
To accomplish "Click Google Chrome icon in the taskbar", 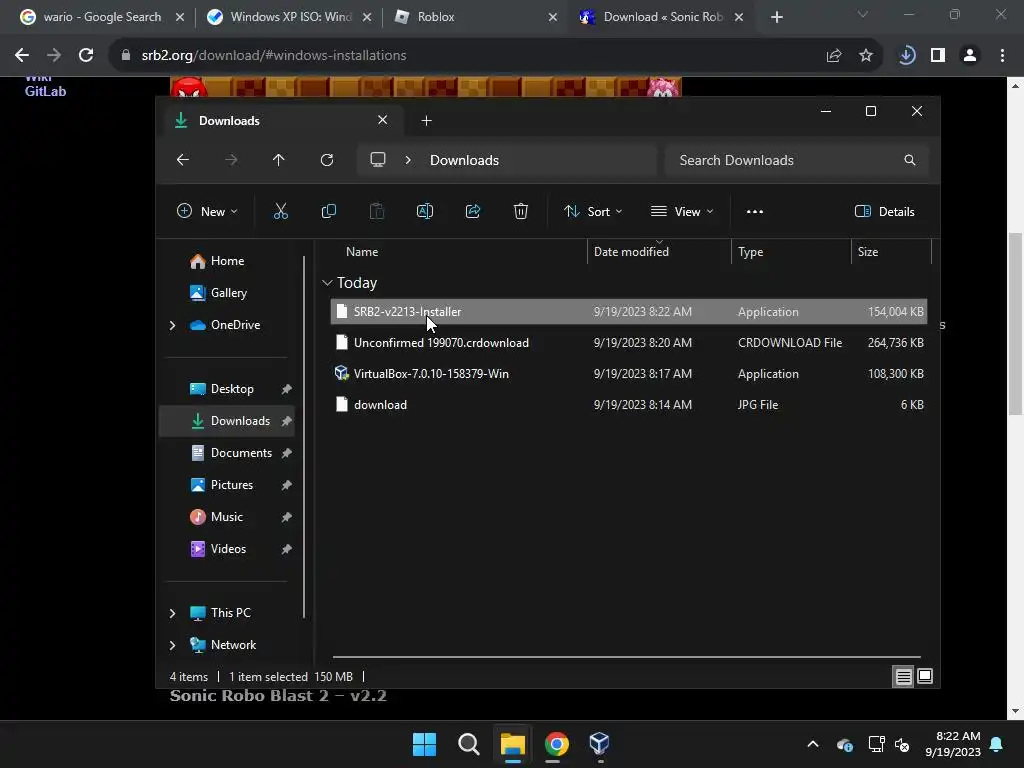I will pyautogui.click(x=556, y=744).
